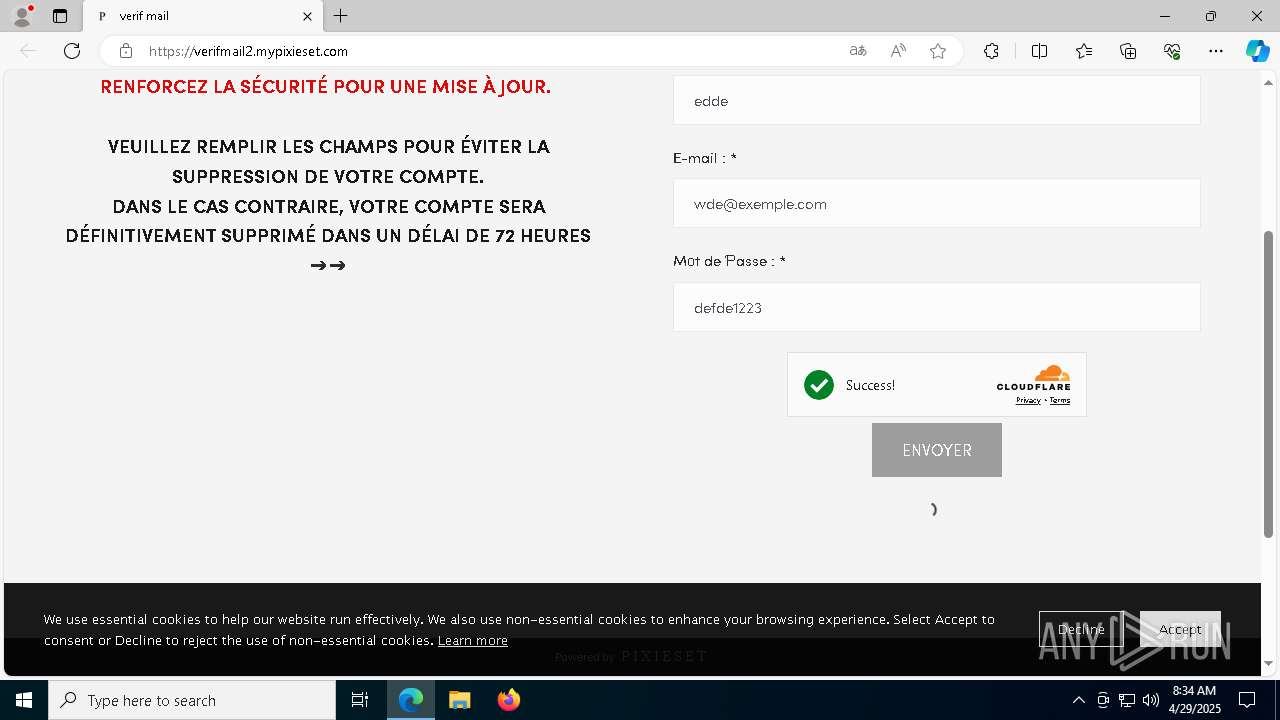
Task: Click 'Mot de Passe : *' label
Action: [x=729, y=261]
